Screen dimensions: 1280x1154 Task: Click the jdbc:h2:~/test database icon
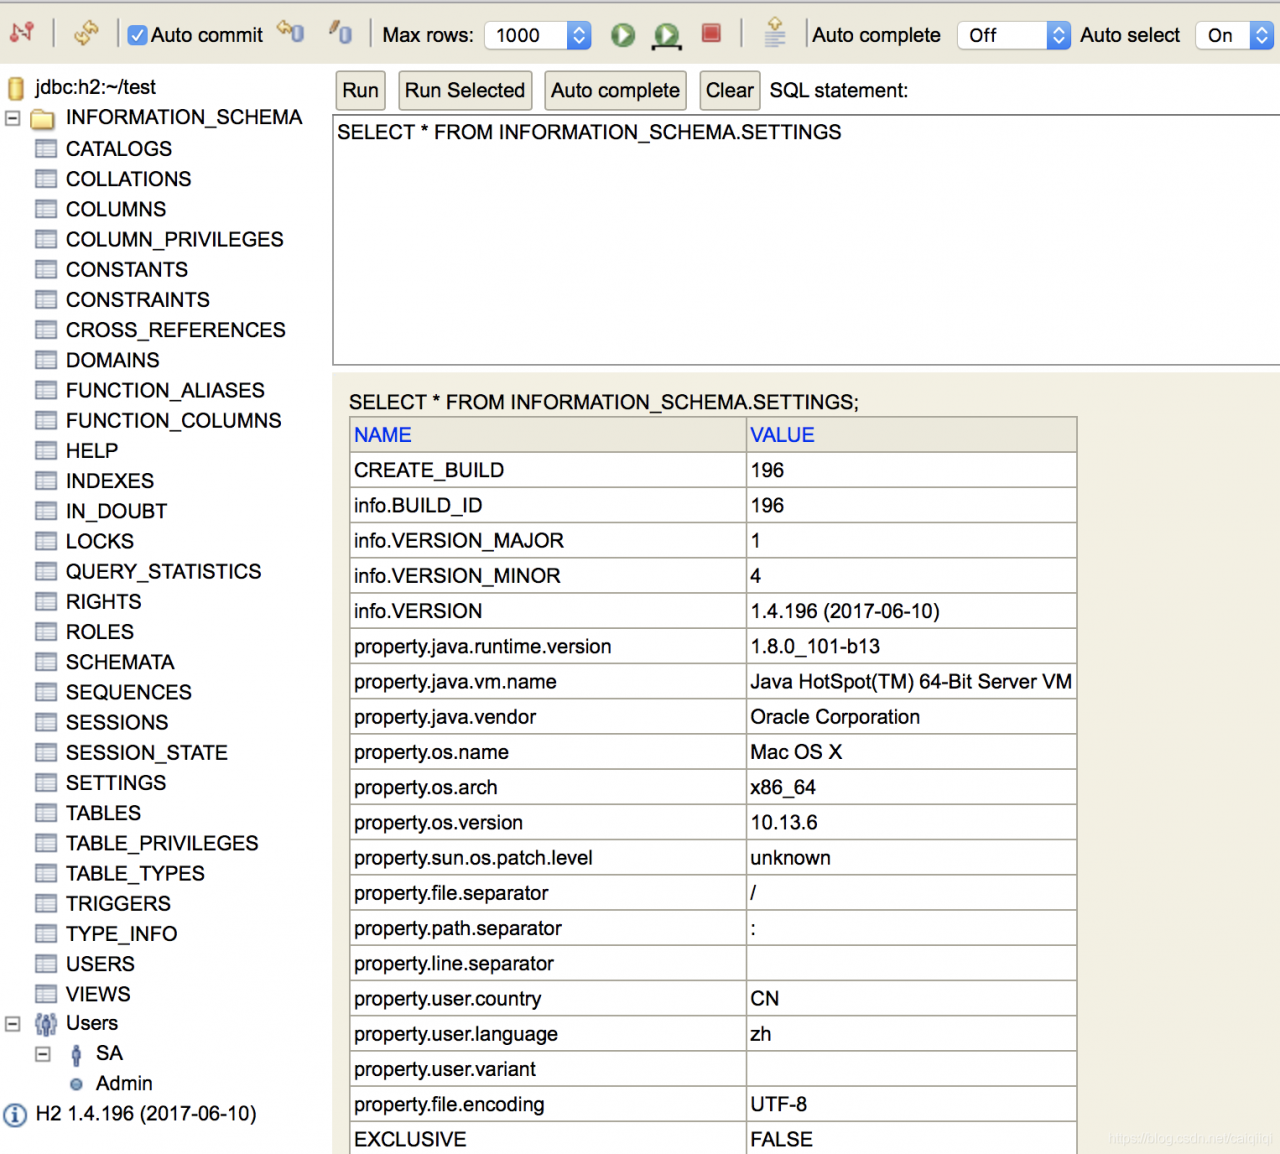(16, 88)
